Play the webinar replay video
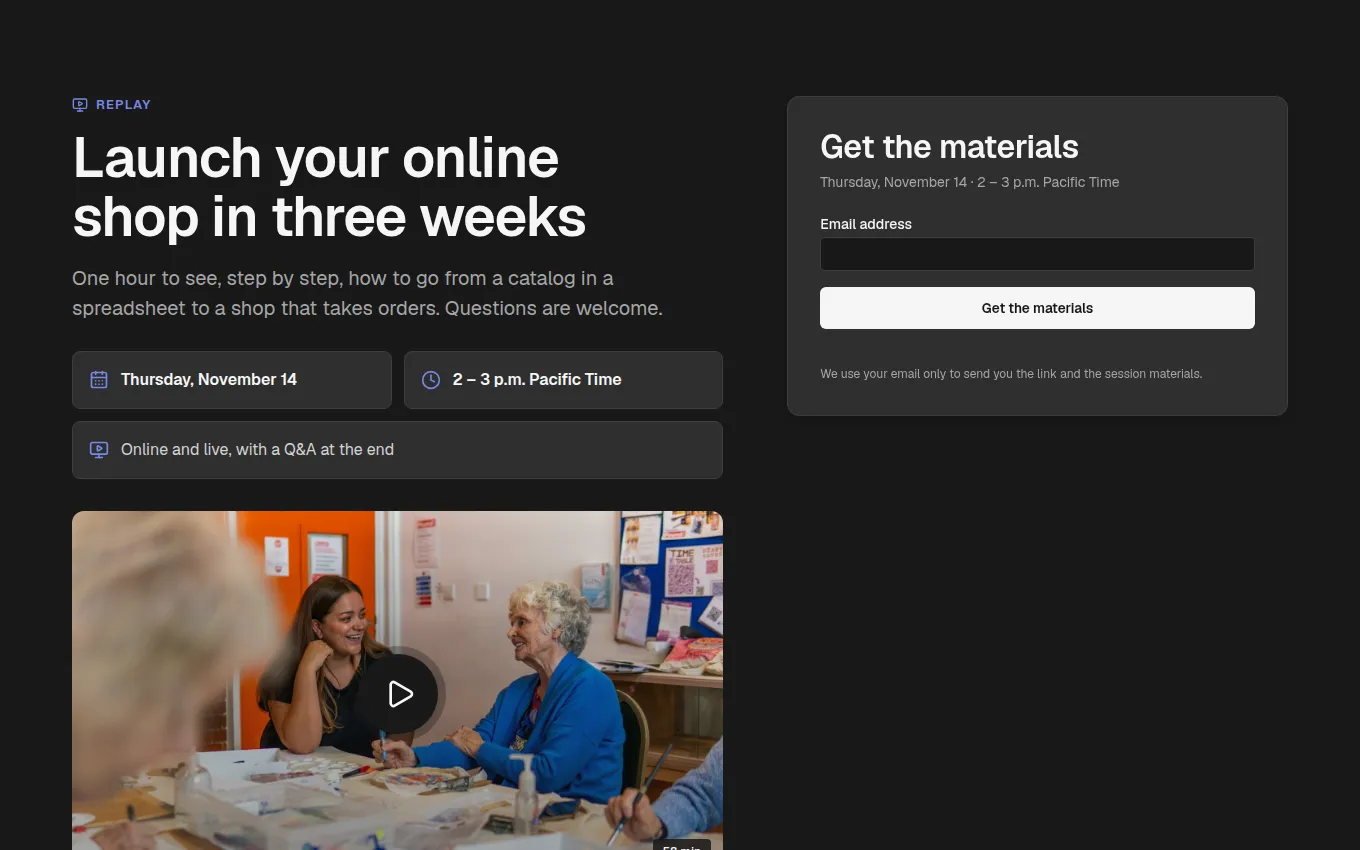1360x850 pixels. (x=400, y=694)
